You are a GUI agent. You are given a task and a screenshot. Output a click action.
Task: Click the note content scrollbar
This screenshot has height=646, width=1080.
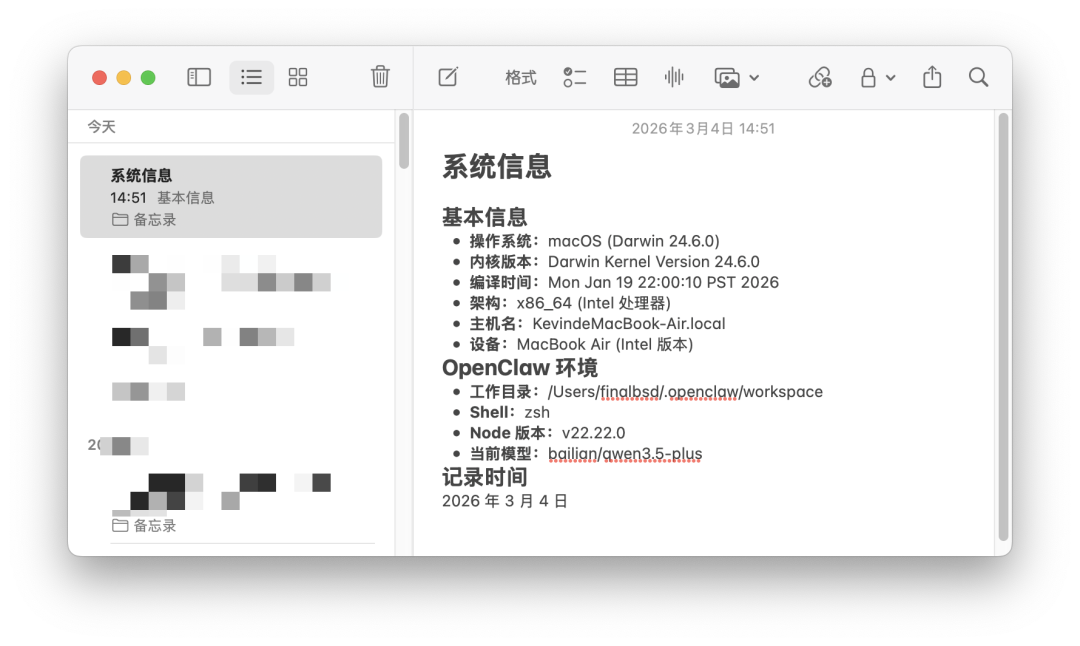(1004, 326)
